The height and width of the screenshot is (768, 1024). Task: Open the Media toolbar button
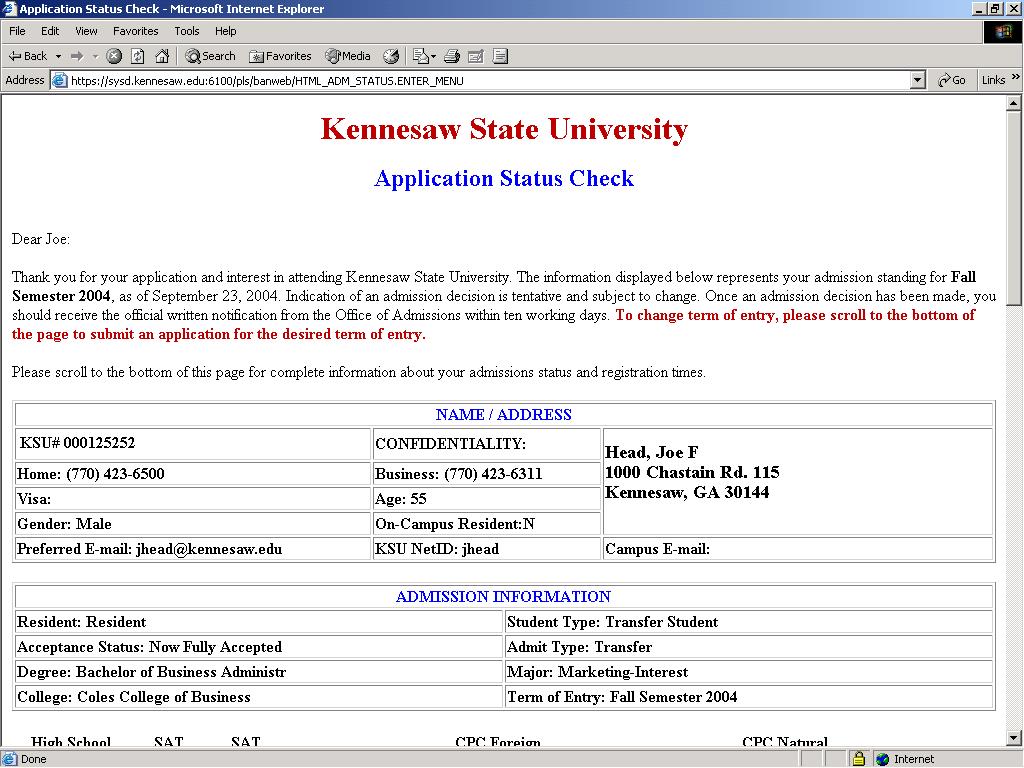(348, 56)
